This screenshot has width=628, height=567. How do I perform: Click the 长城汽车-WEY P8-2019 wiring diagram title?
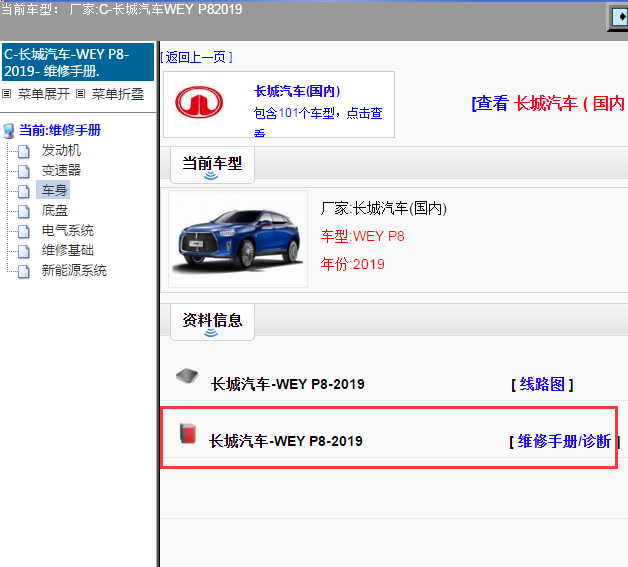288,384
